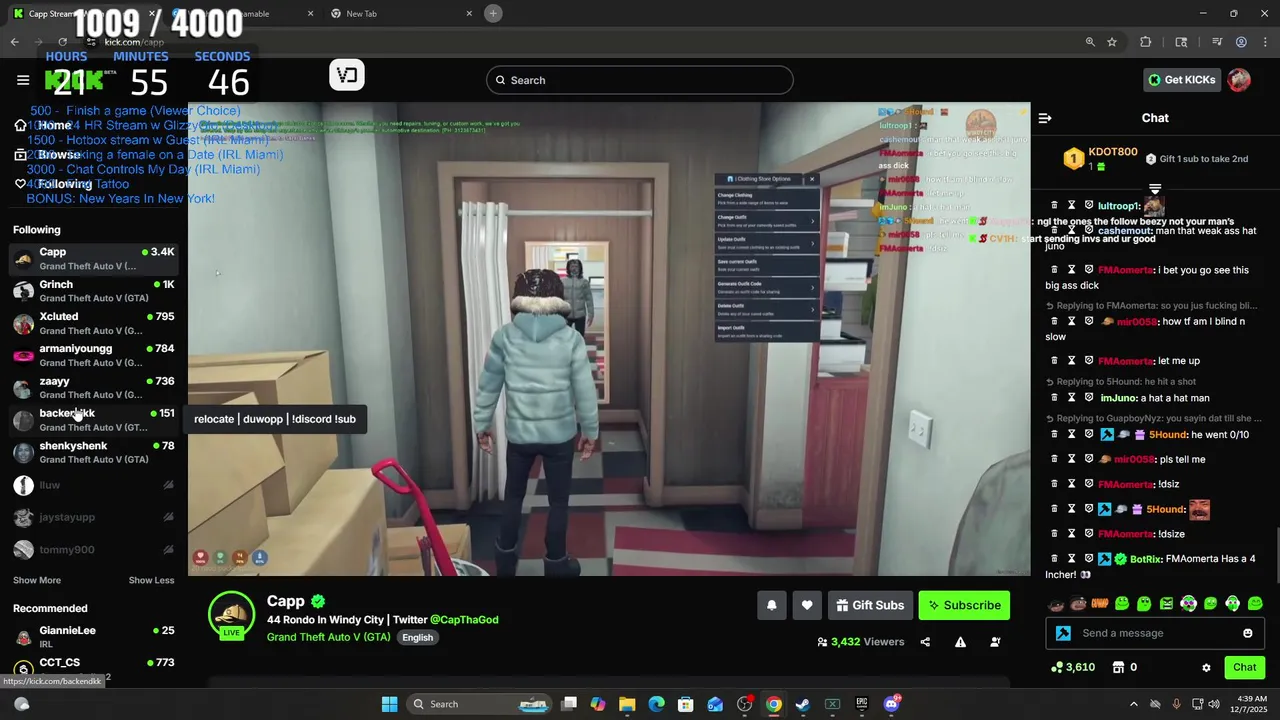
Task: Click the Get KICKs button
Action: pyautogui.click(x=1182, y=80)
